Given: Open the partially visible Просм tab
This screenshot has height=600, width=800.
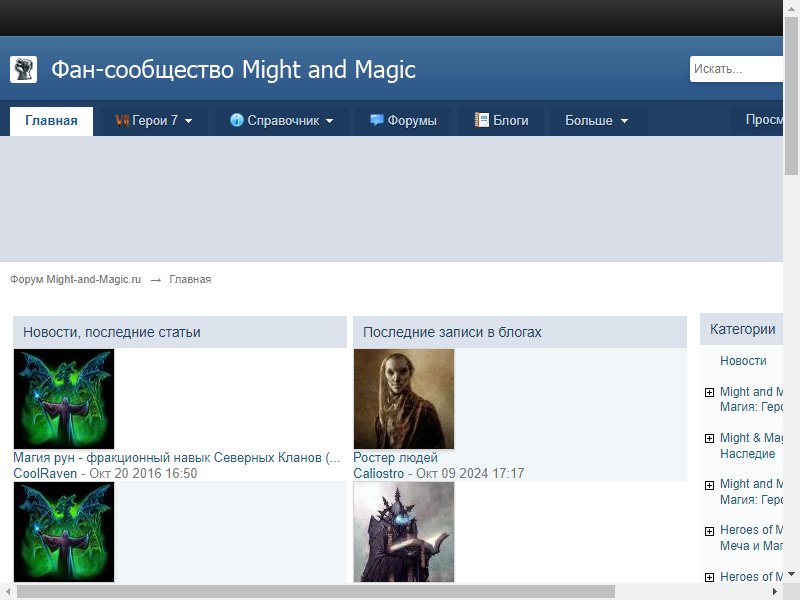Looking at the screenshot, I should coord(758,120).
